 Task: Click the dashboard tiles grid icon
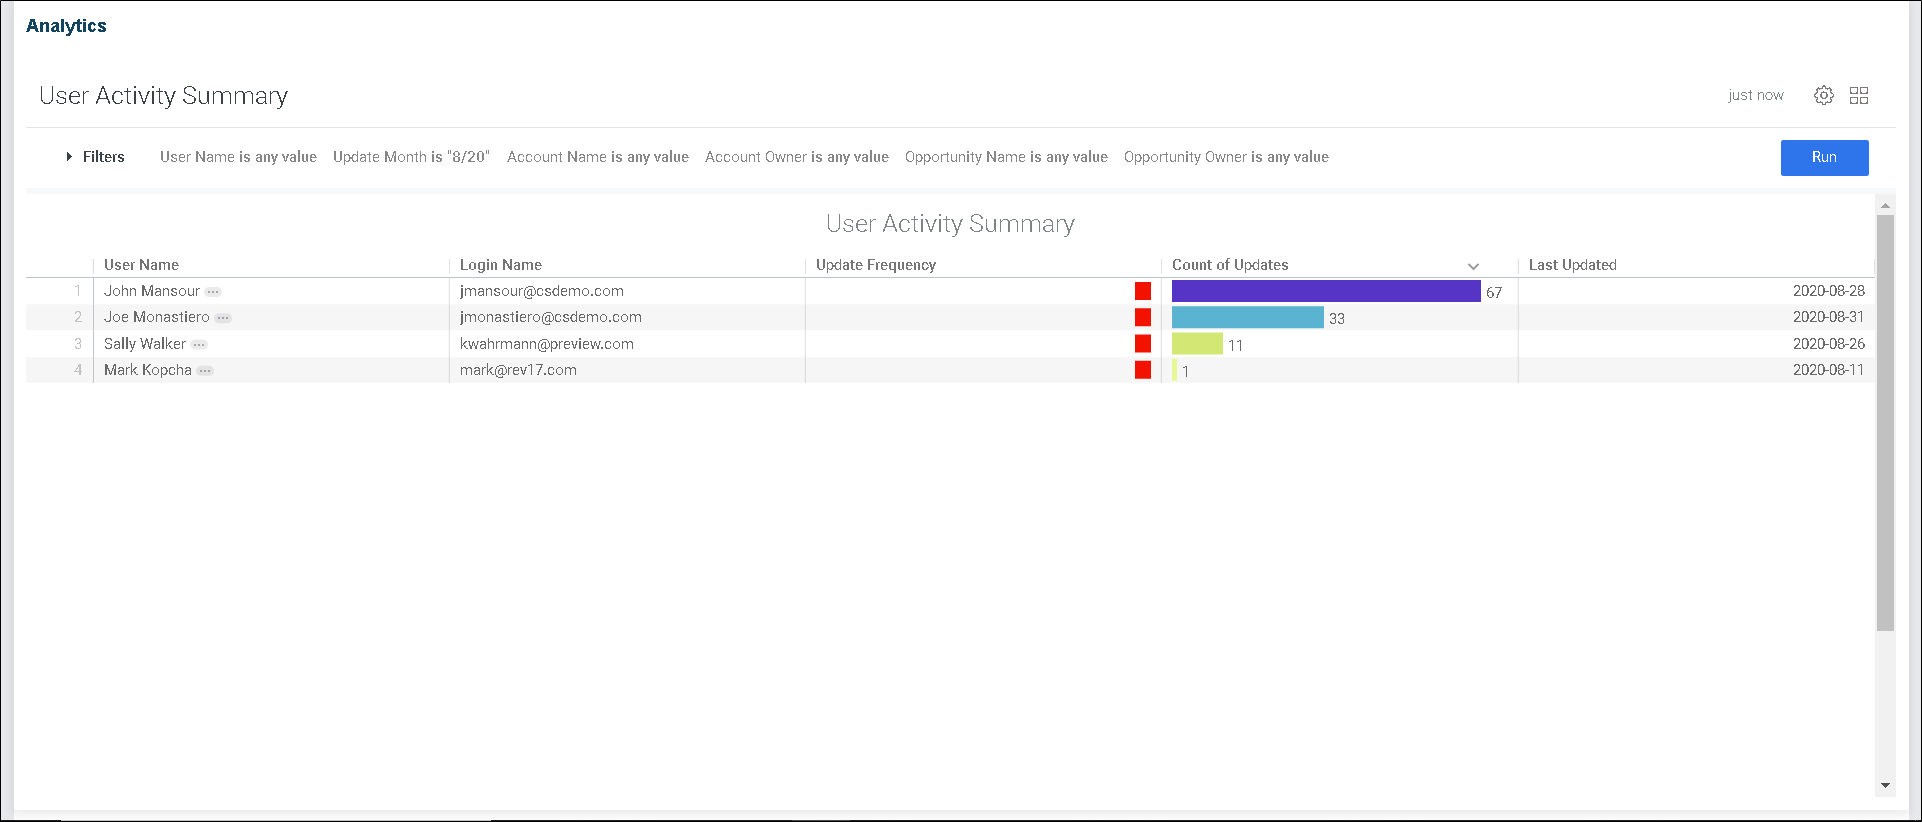pyautogui.click(x=1859, y=95)
